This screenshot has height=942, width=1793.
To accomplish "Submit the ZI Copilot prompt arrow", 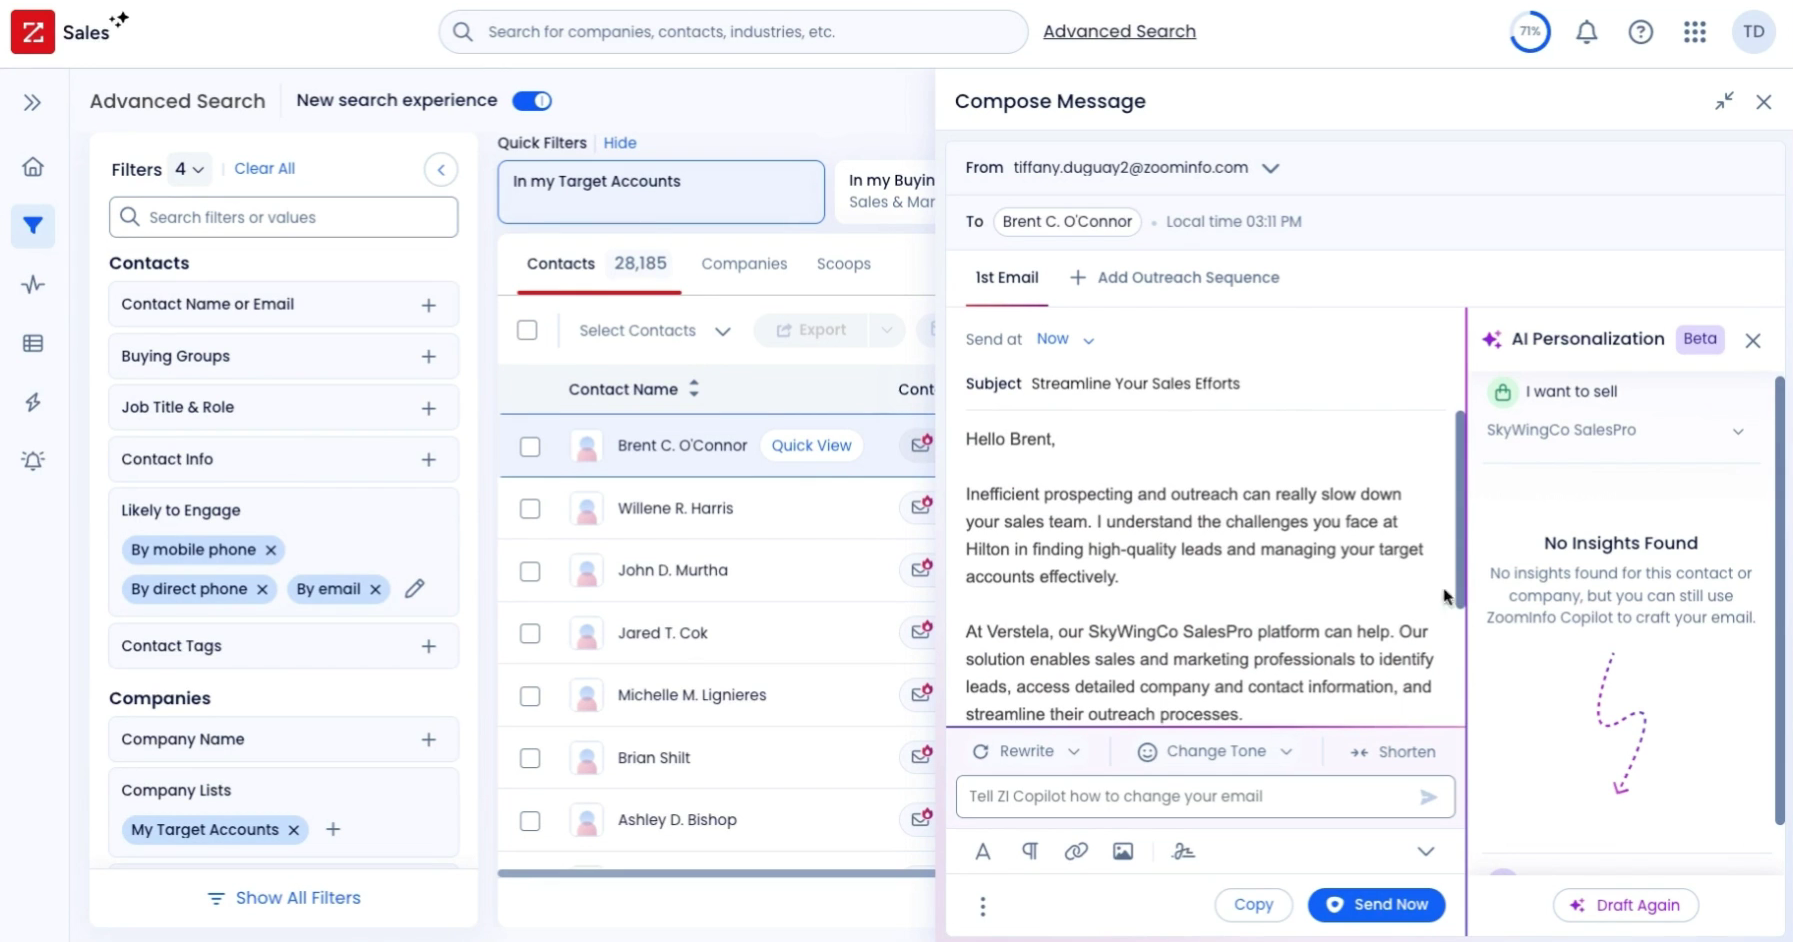I will pos(1428,797).
